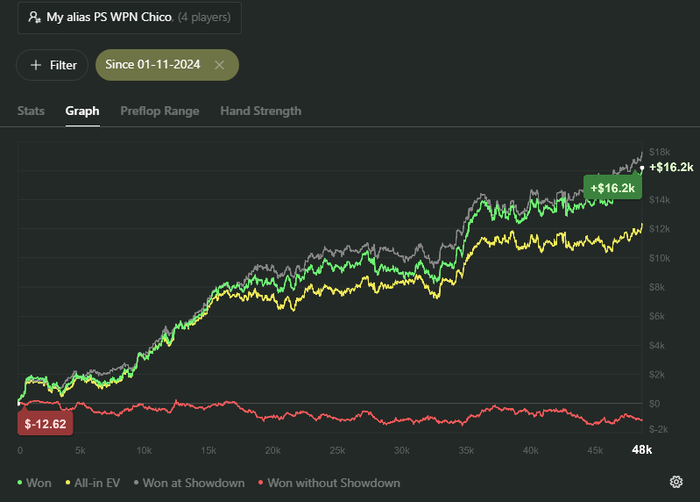Screen dimensions: 700x502
Task: Switch to the Stats tab
Action: 31,111
